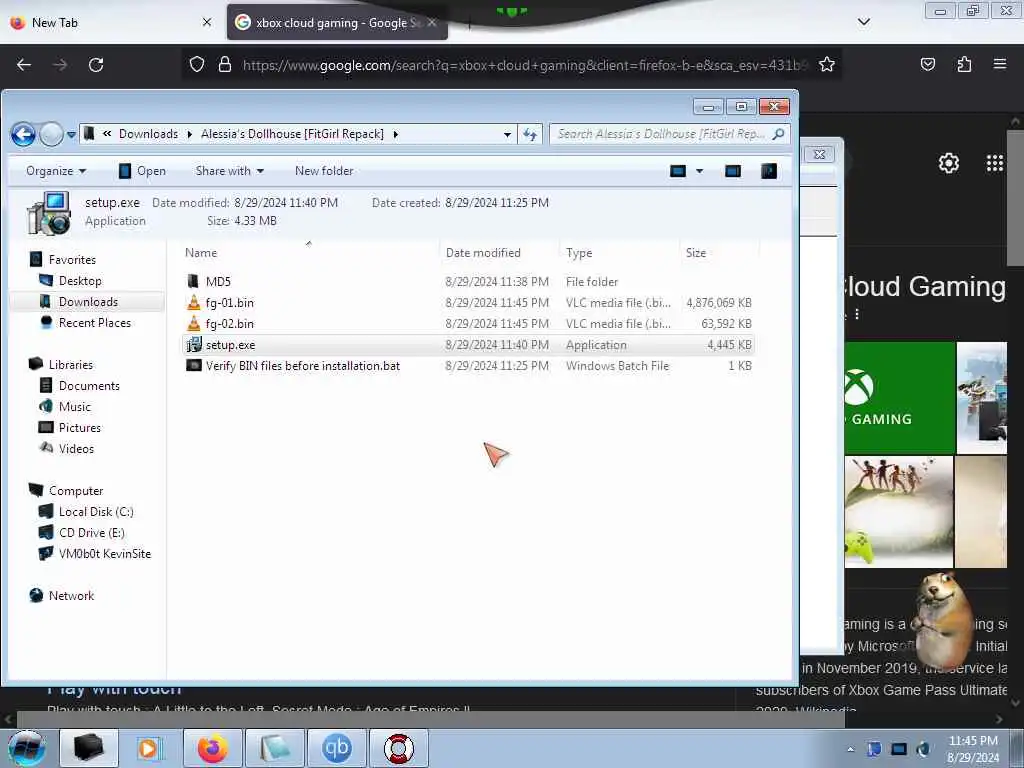
Task: Expand the Share with menu
Action: [230, 171]
